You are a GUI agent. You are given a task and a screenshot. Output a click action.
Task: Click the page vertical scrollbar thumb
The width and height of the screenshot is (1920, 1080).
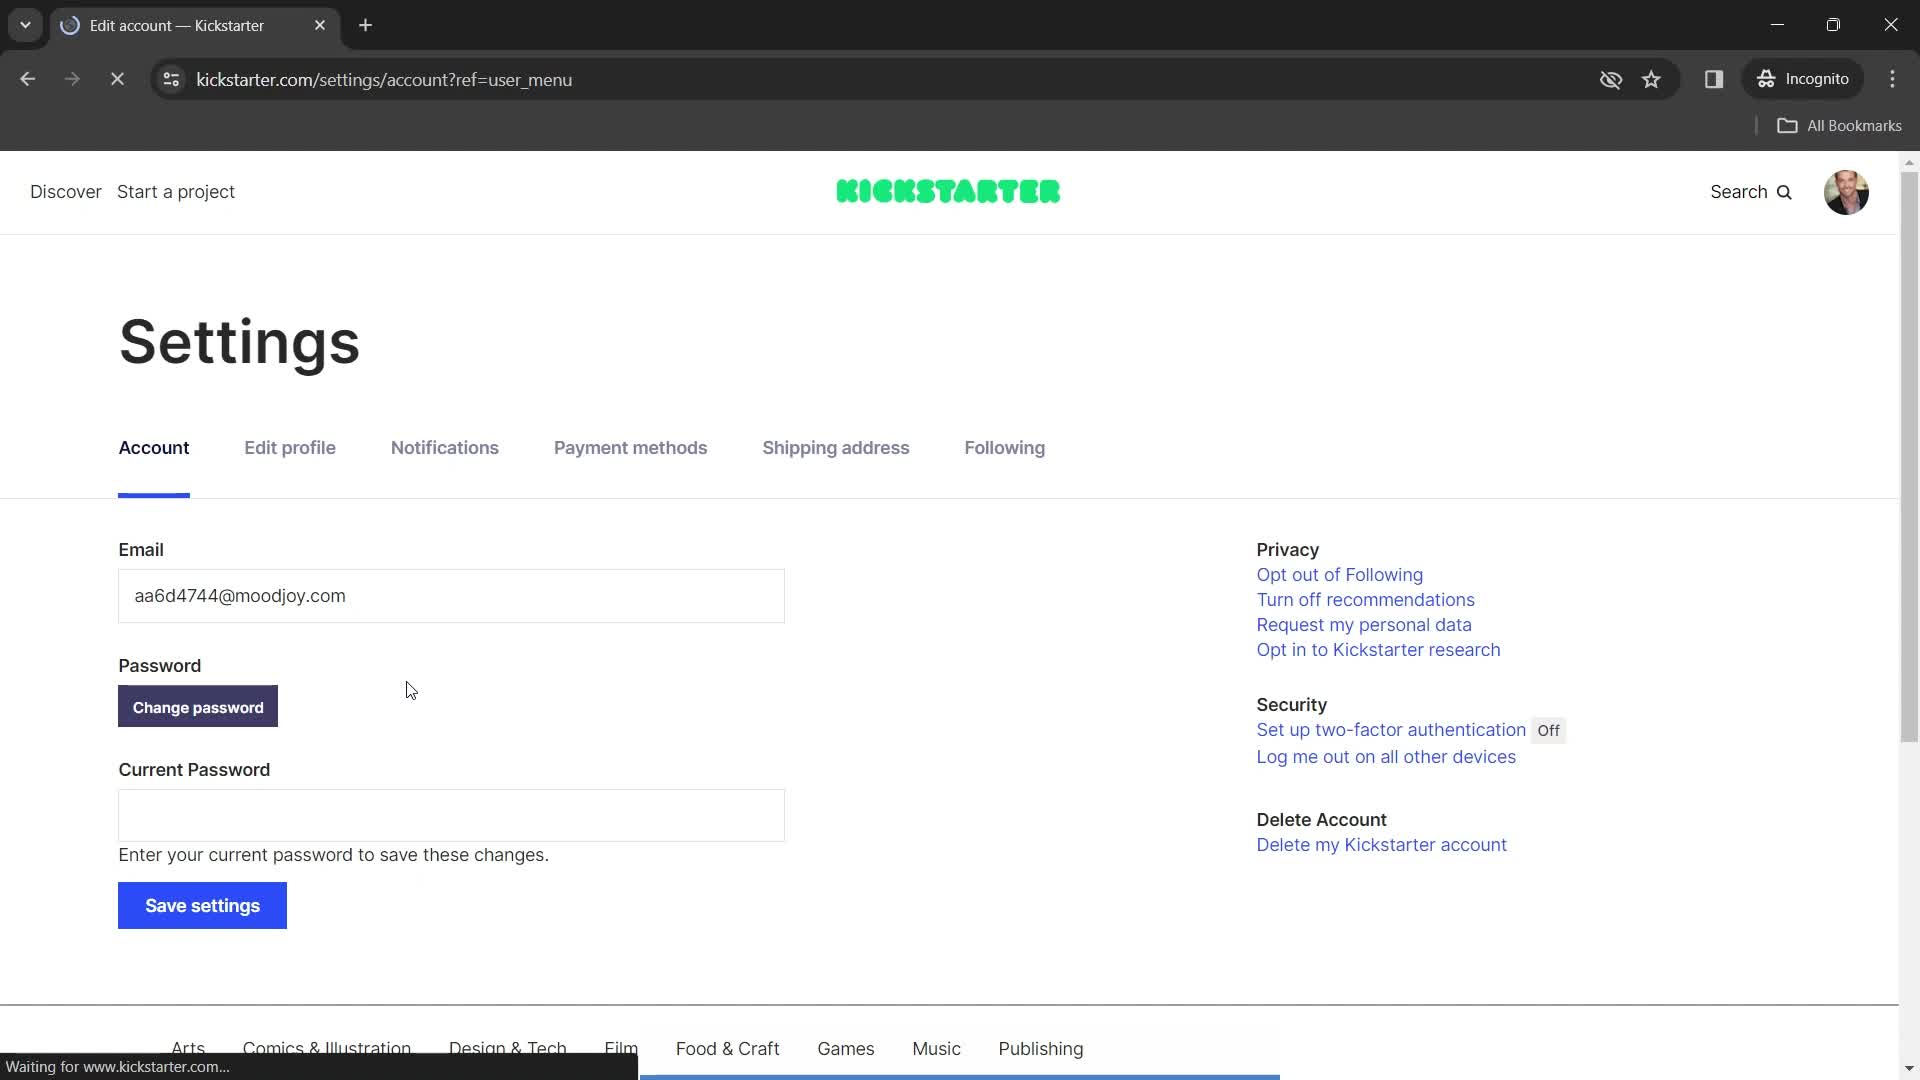pyautogui.click(x=1909, y=457)
